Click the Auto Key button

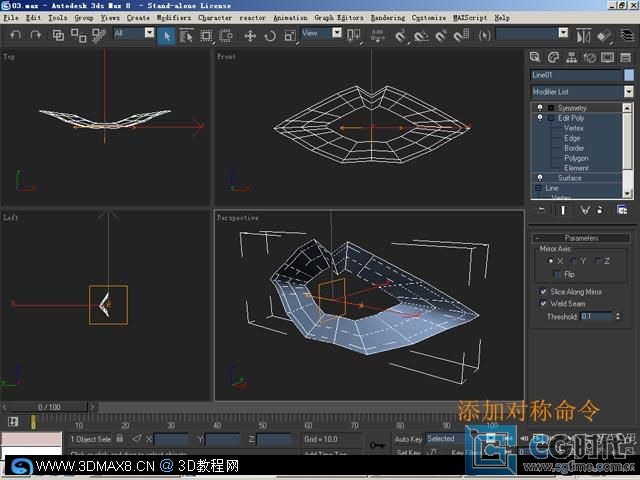408,439
